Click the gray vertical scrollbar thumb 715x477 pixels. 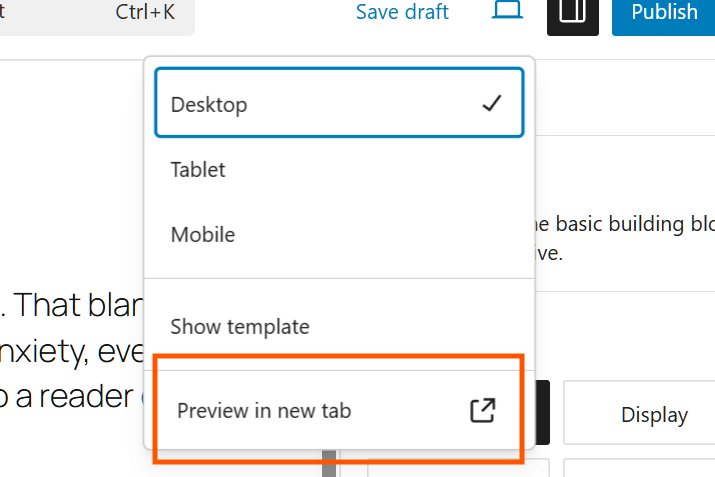[x=328, y=464]
